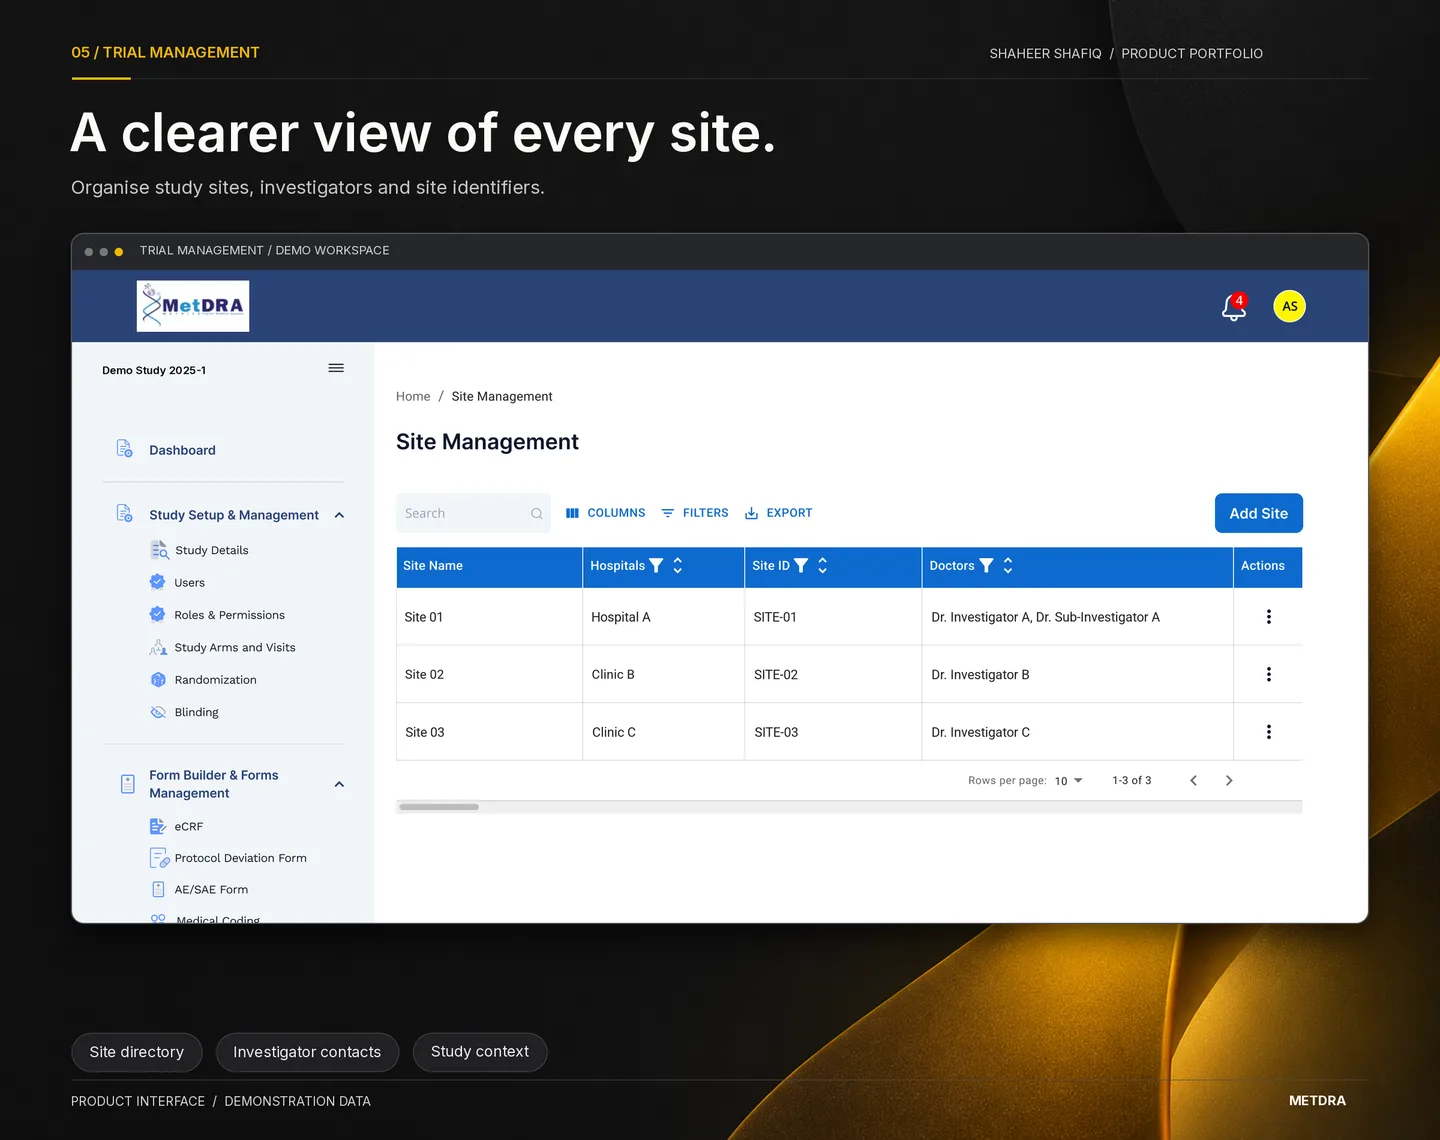Open the COLUMNS selector

pos(605,513)
